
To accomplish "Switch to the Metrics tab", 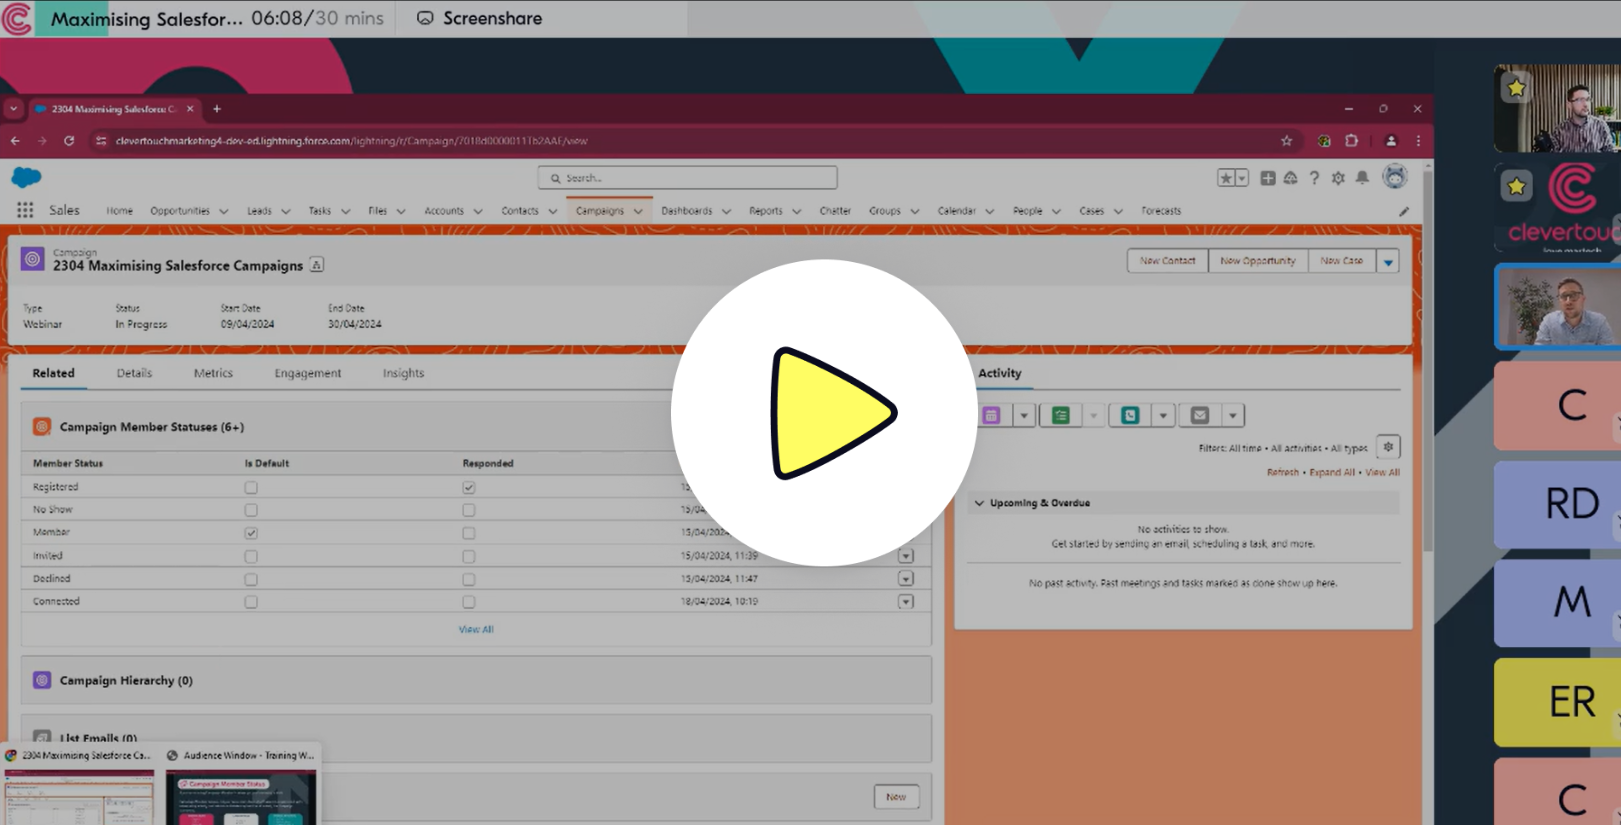I will [213, 373].
